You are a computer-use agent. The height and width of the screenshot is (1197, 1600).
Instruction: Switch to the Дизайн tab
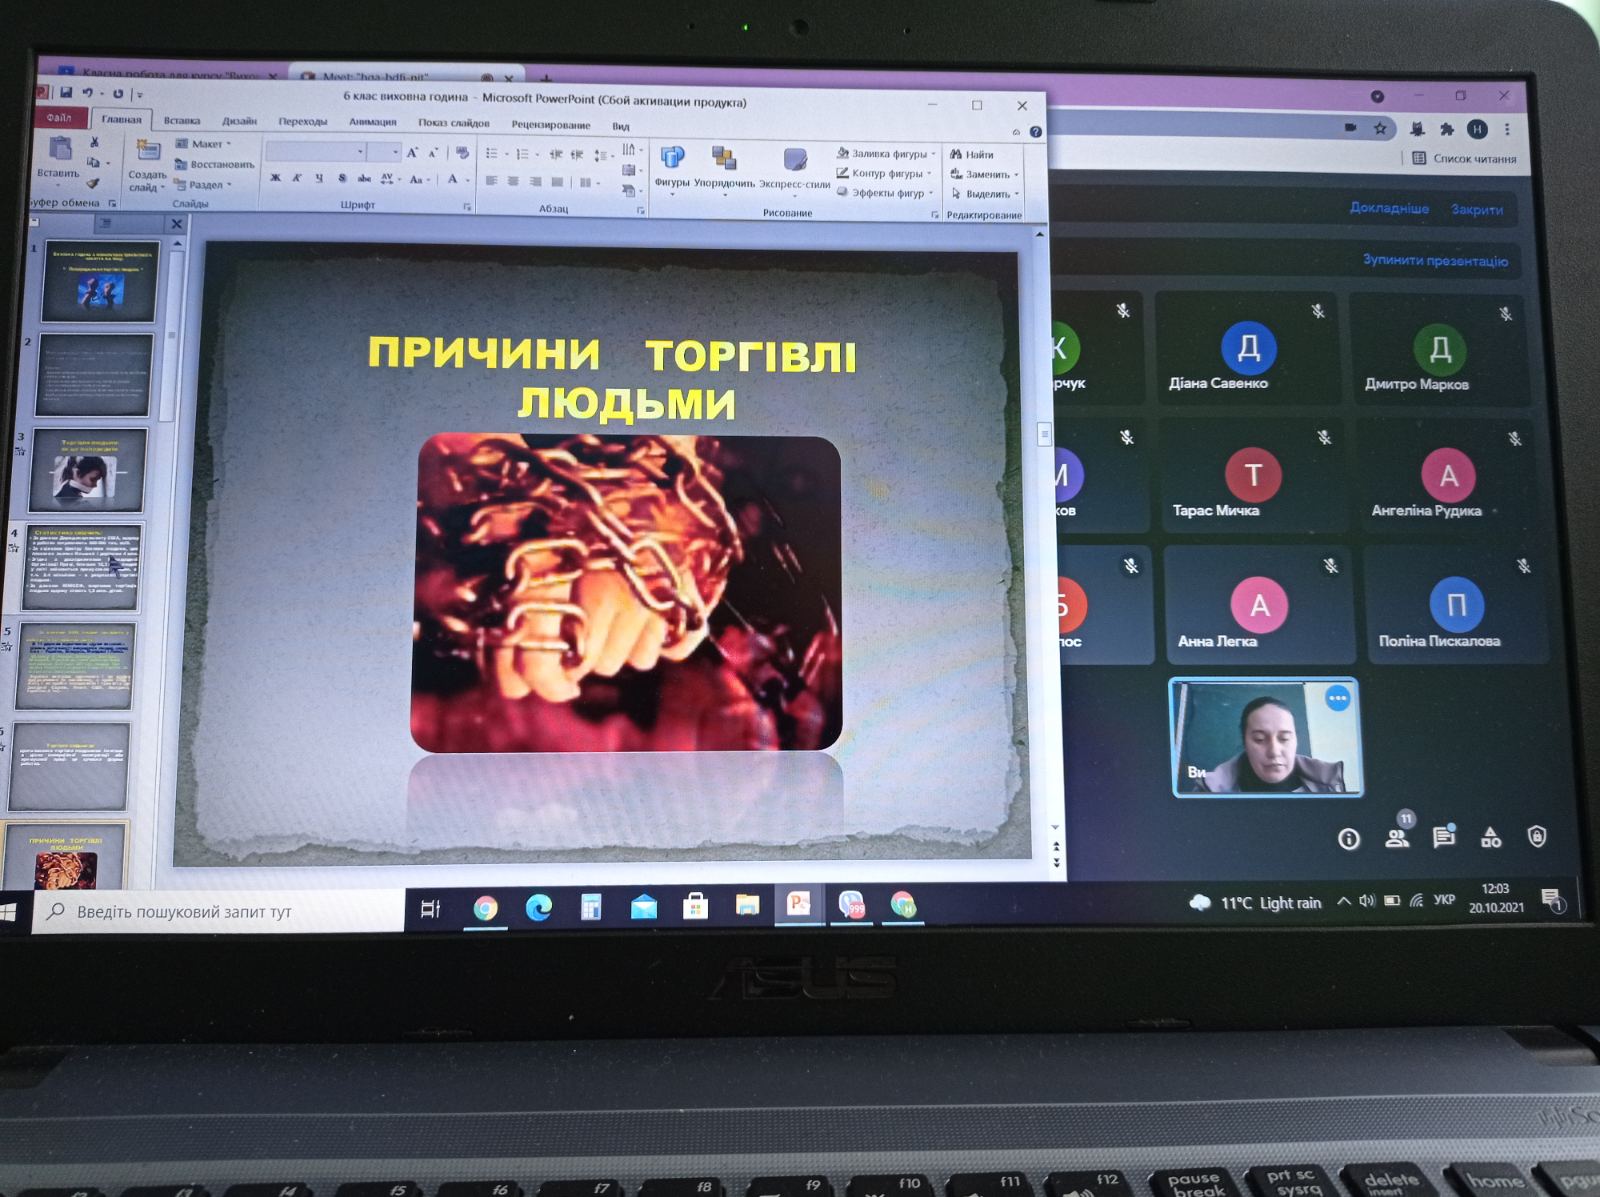[x=239, y=121]
